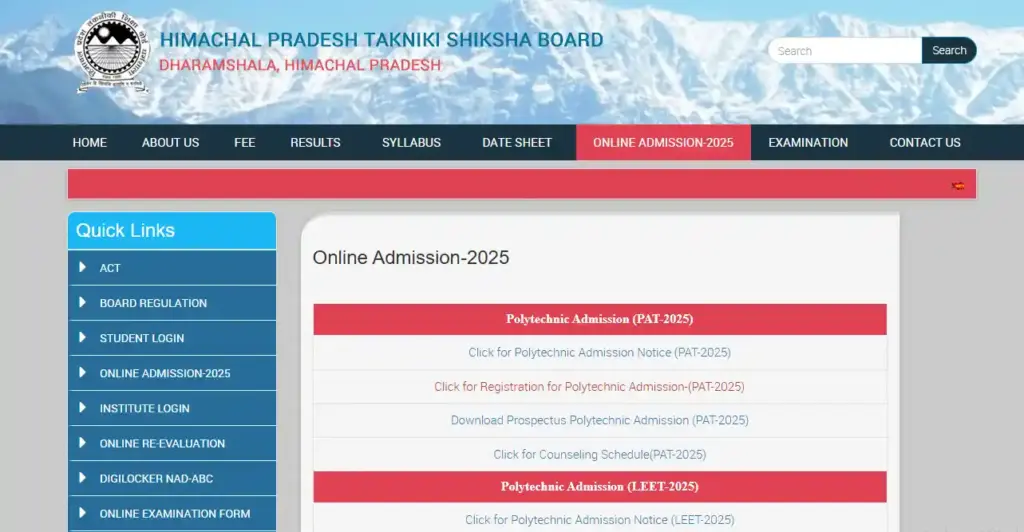Open the Syllabus menu item
The width and height of the screenshot is (1024, 532).
(x=411, y=142)
